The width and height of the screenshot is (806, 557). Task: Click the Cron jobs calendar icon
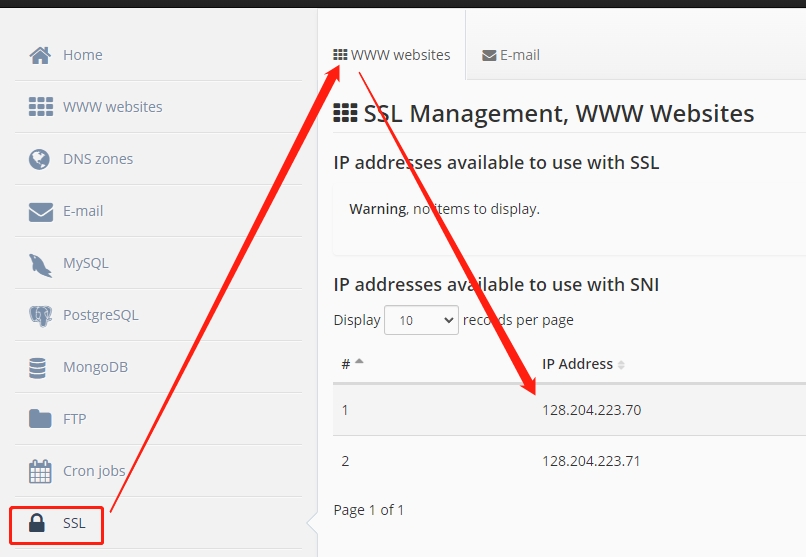tap(40, 471)
